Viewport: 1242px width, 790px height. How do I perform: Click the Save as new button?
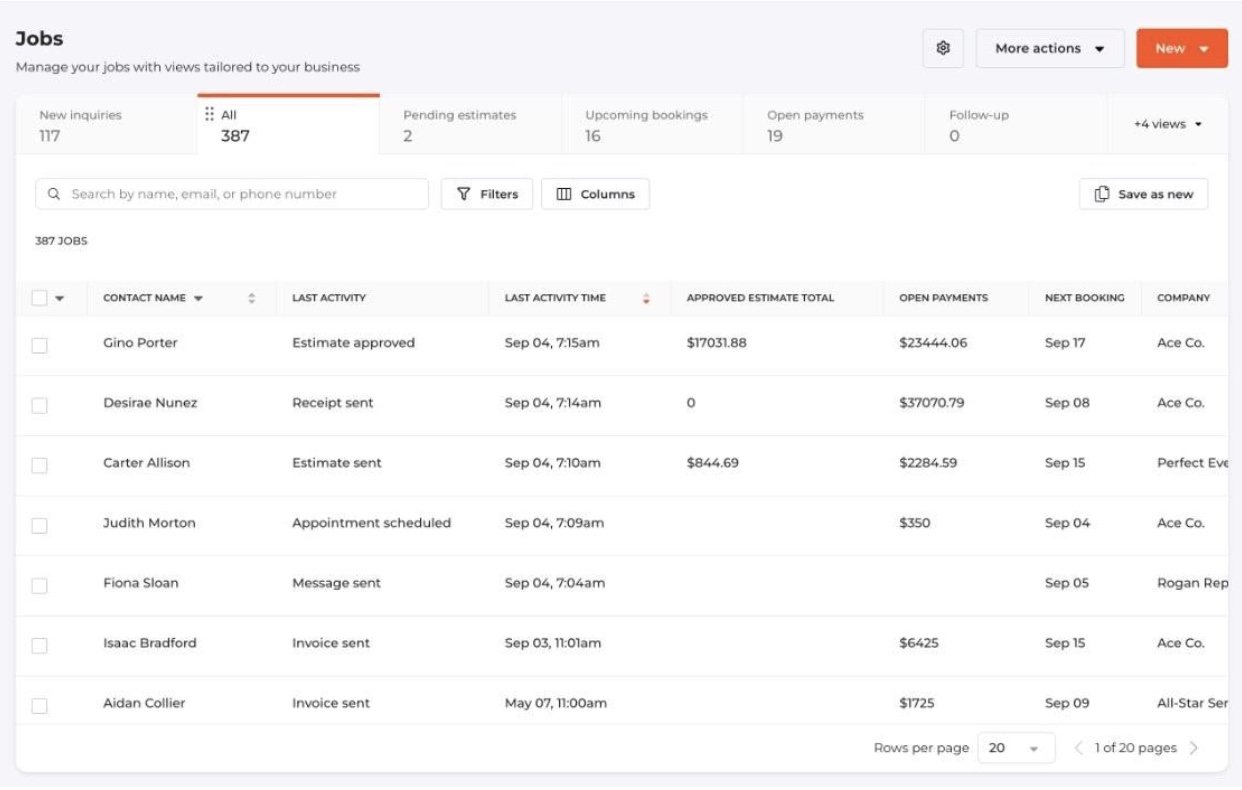[1143, 194]
